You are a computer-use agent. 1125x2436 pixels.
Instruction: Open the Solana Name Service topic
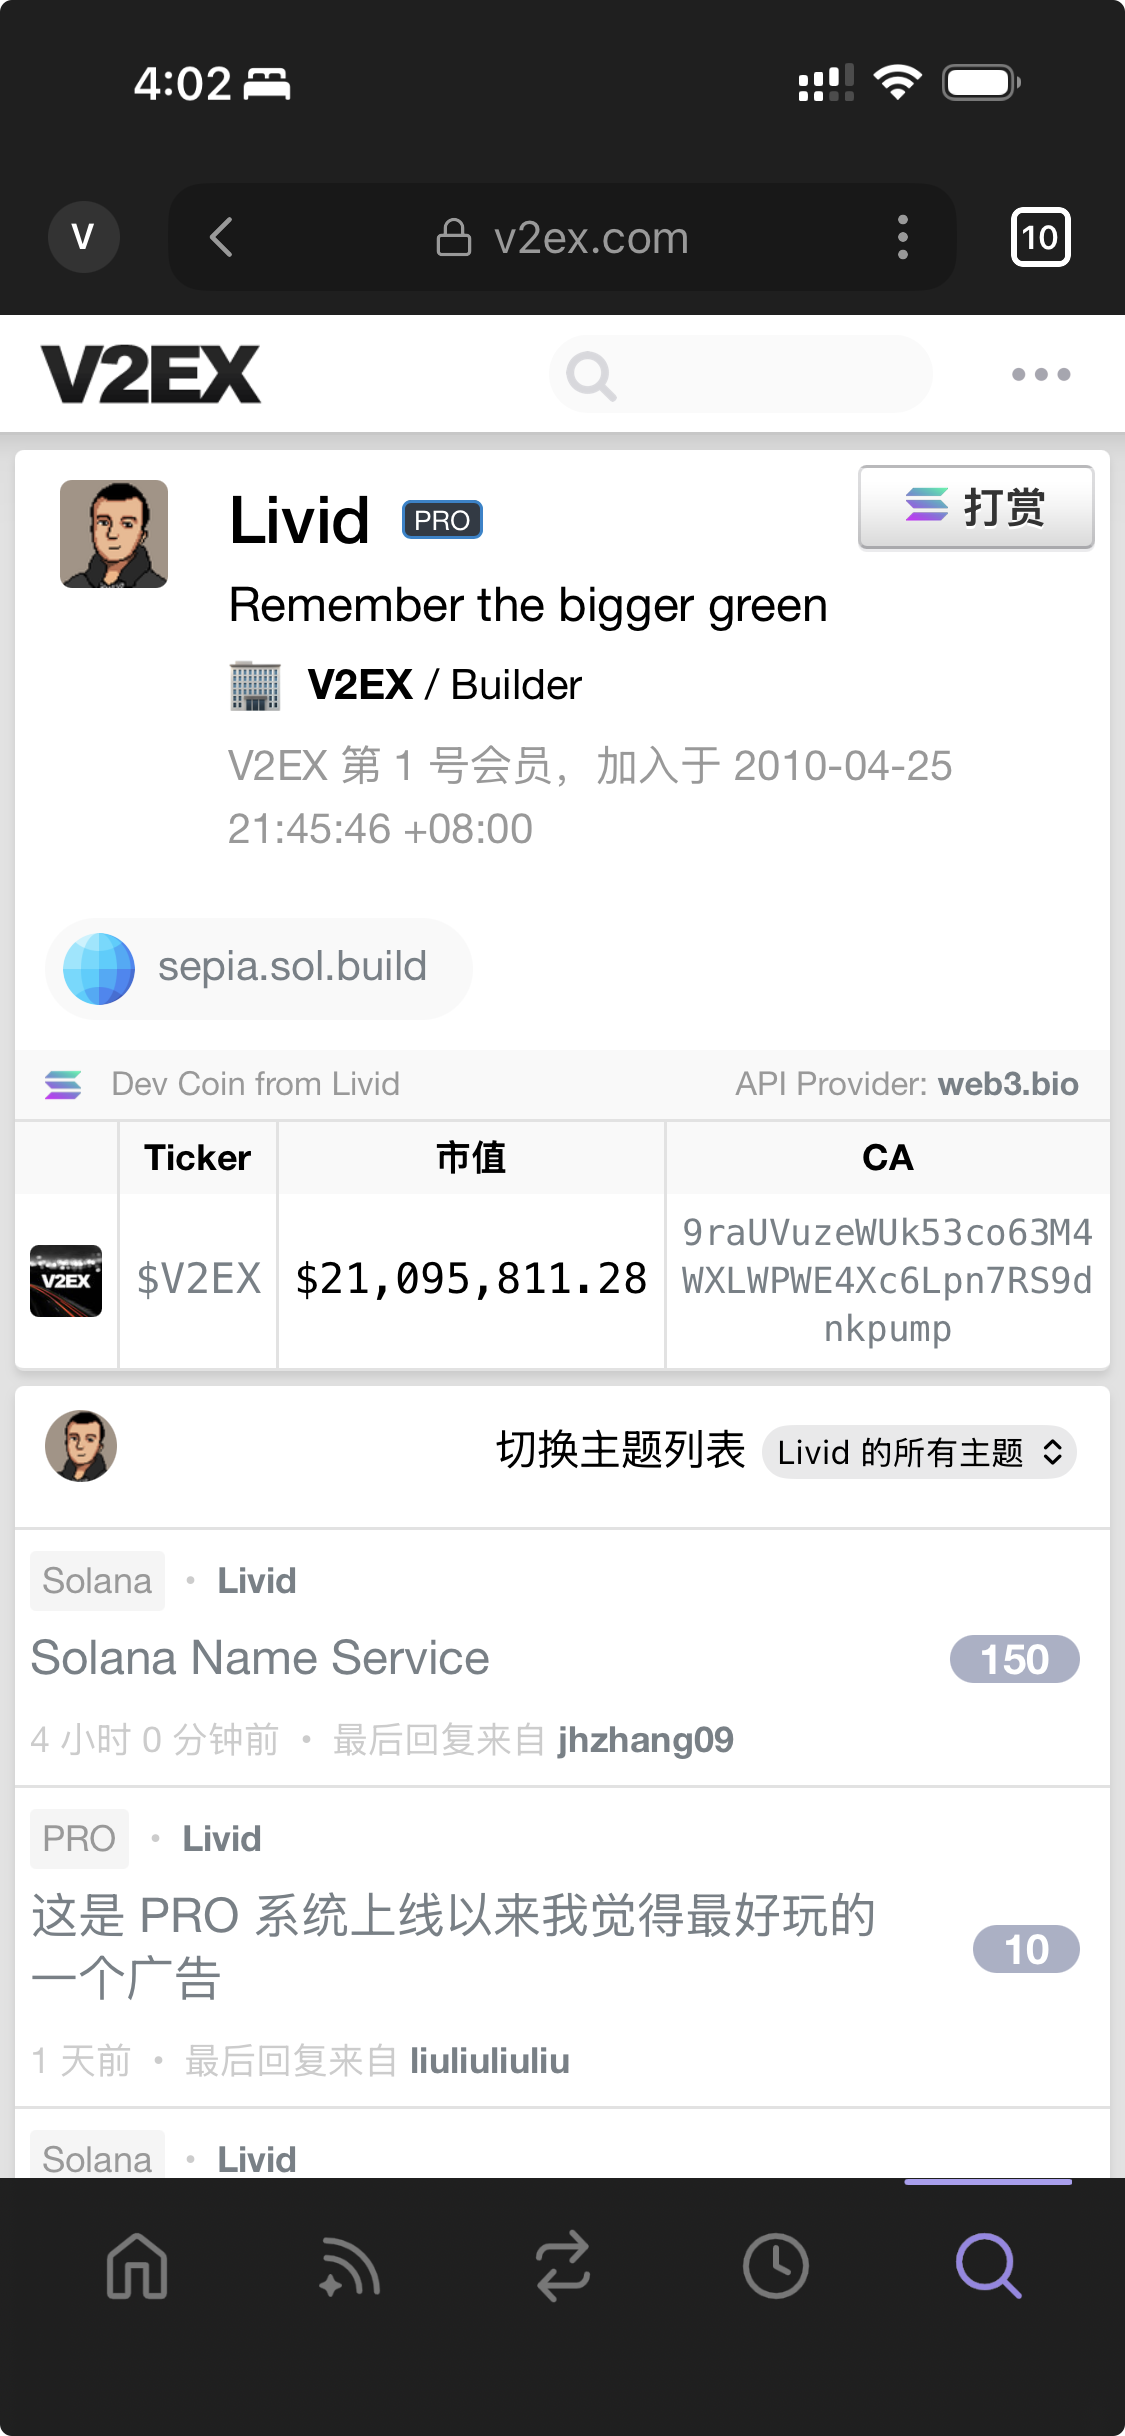point(260,1658)
